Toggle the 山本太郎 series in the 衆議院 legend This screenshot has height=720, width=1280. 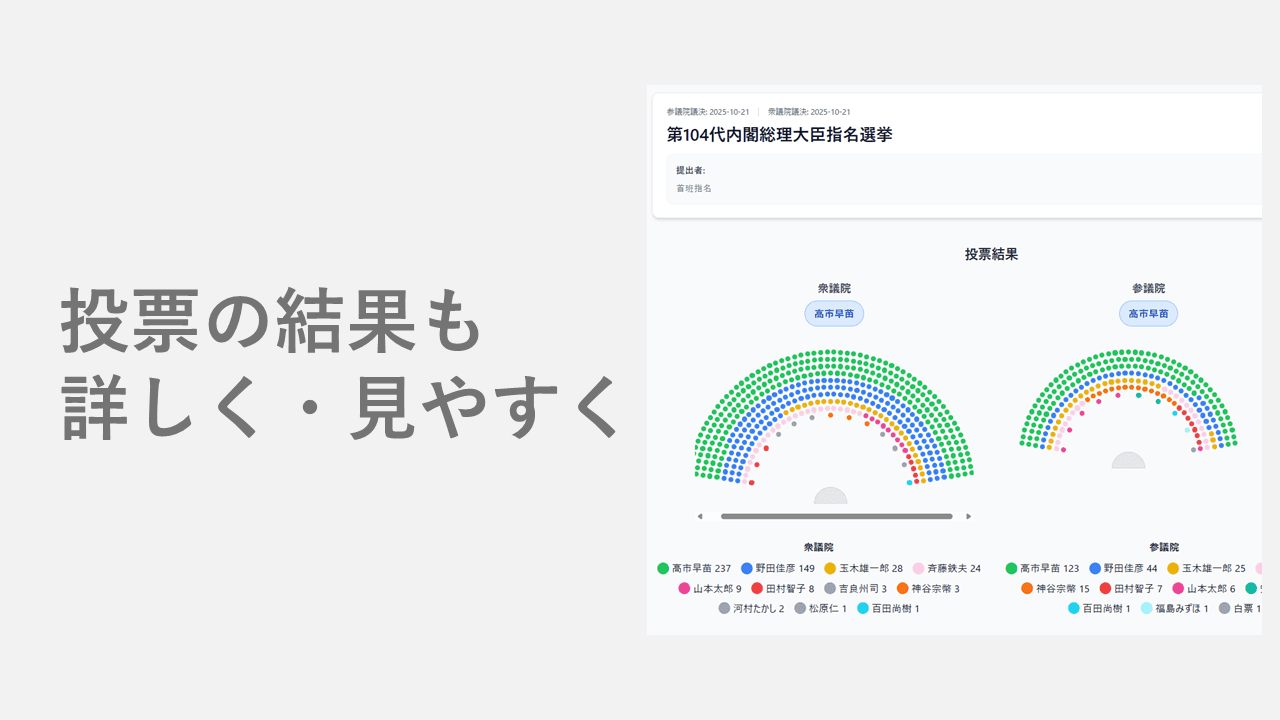(x=685, y=588)
